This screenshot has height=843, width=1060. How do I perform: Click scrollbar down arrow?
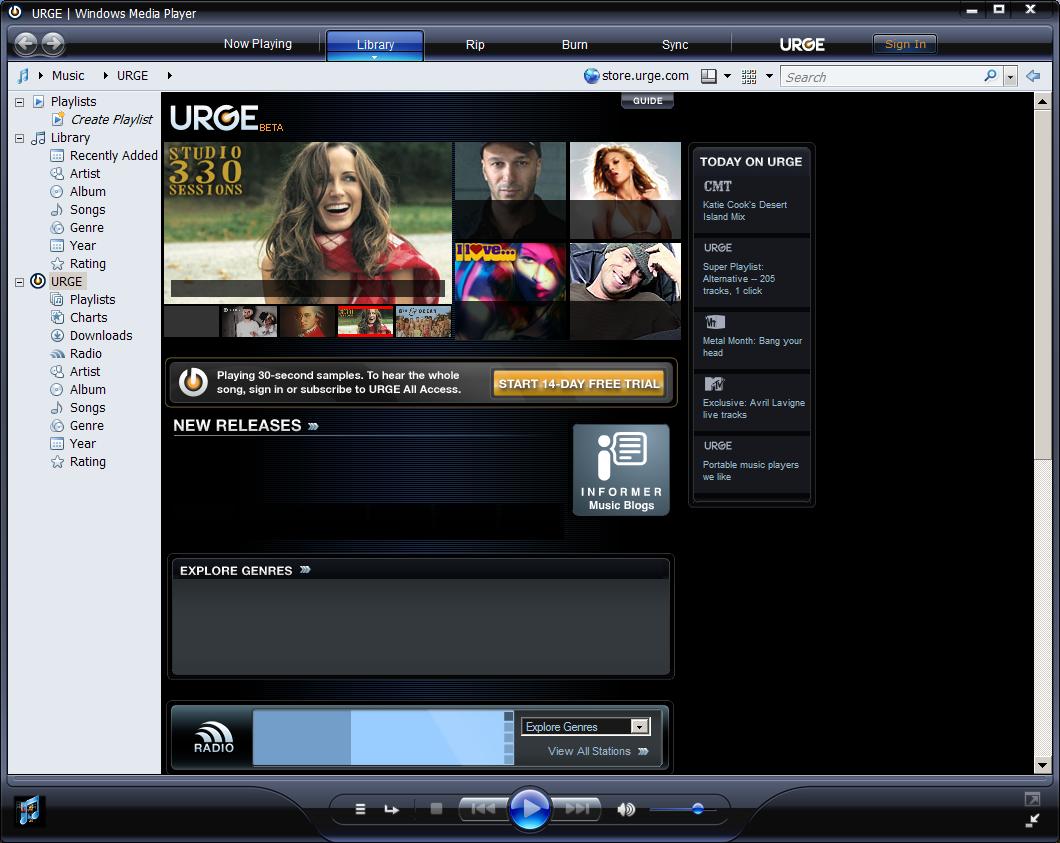(1042, 766)
